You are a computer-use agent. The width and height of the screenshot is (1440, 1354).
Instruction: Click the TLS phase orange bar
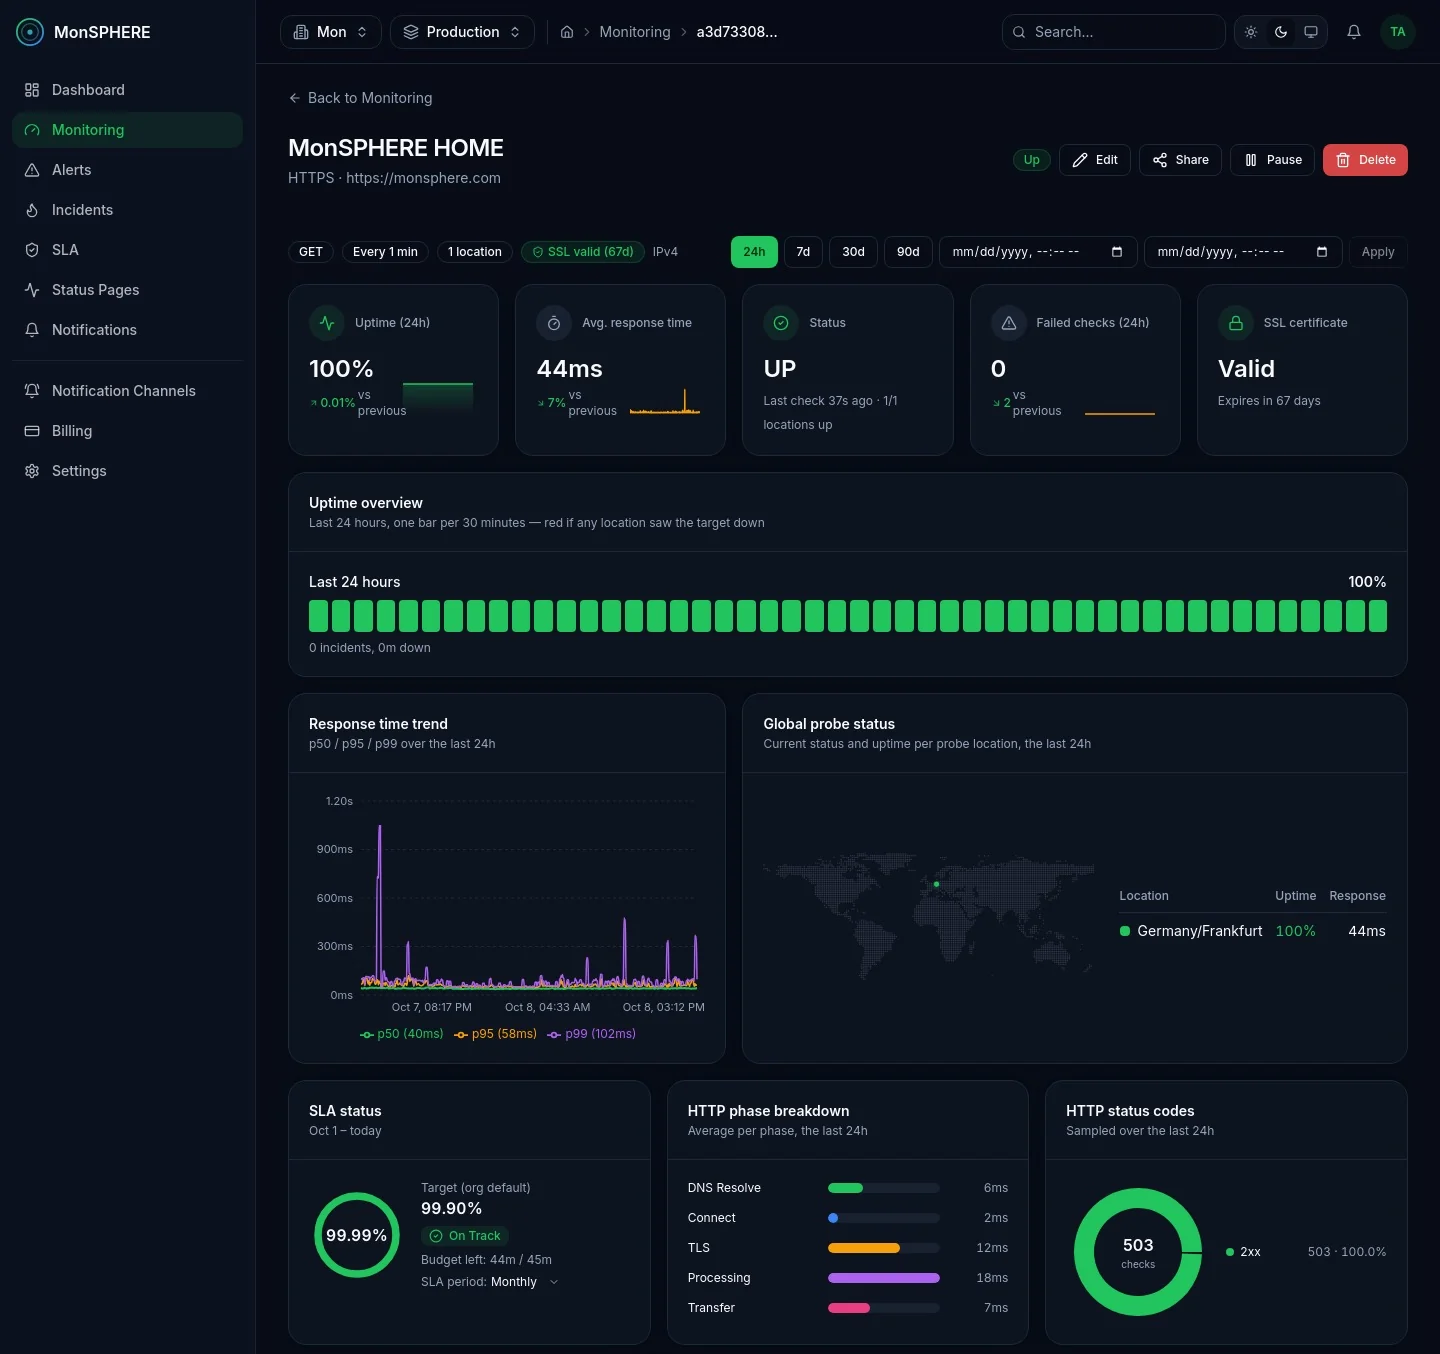pyautogui.click(x=864, y=1248)
